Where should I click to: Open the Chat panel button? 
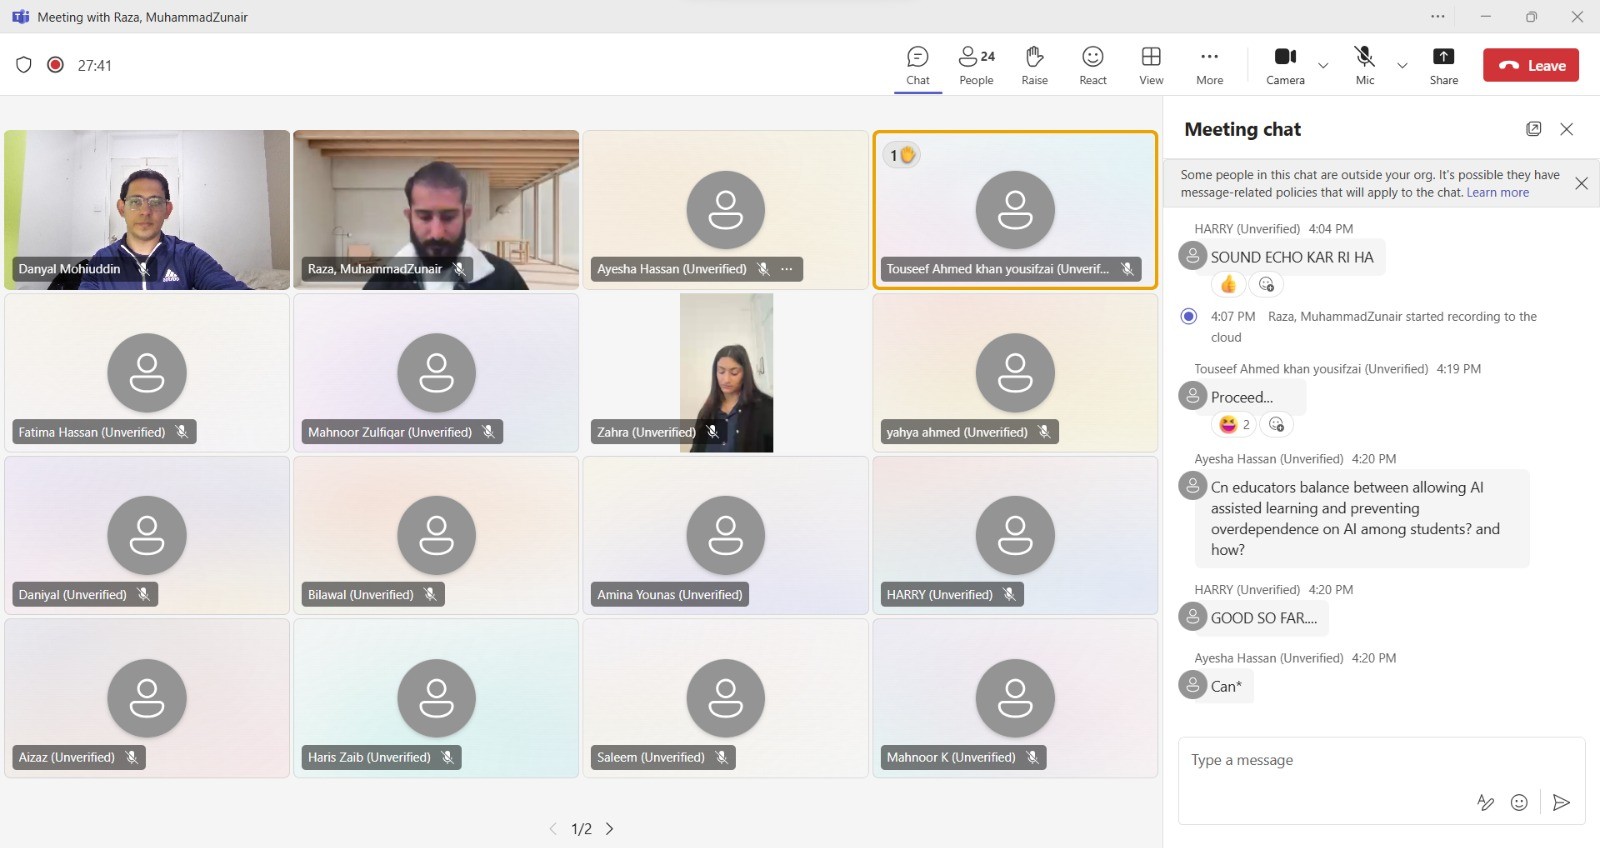(x=917, y=66)
